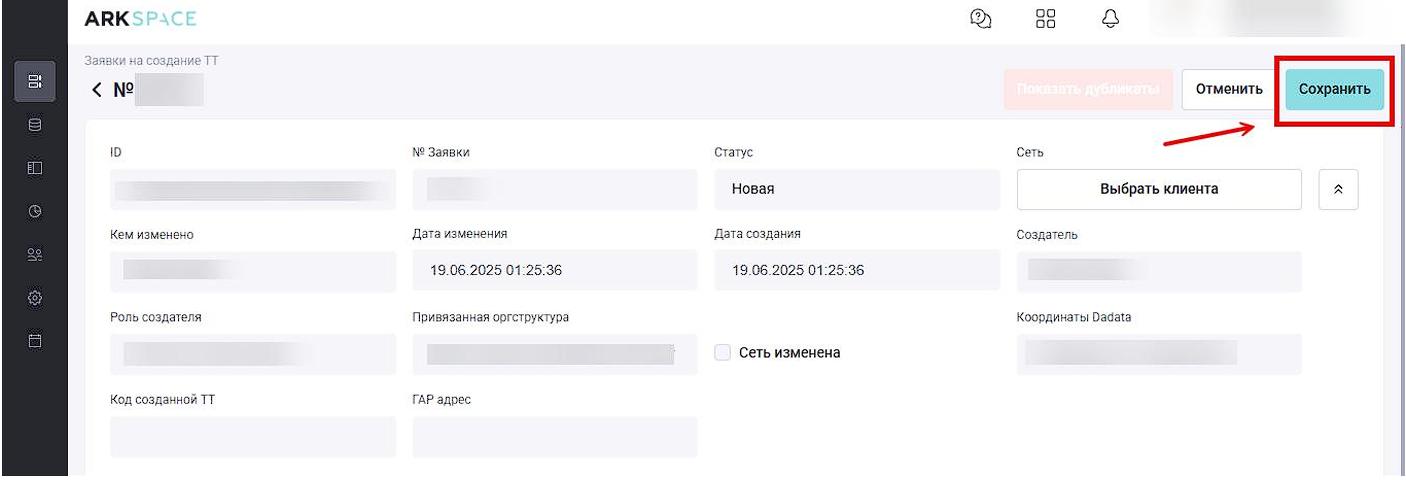Open settings gear in sidebar
The image size is (1406, 480).
coord(35,297)
